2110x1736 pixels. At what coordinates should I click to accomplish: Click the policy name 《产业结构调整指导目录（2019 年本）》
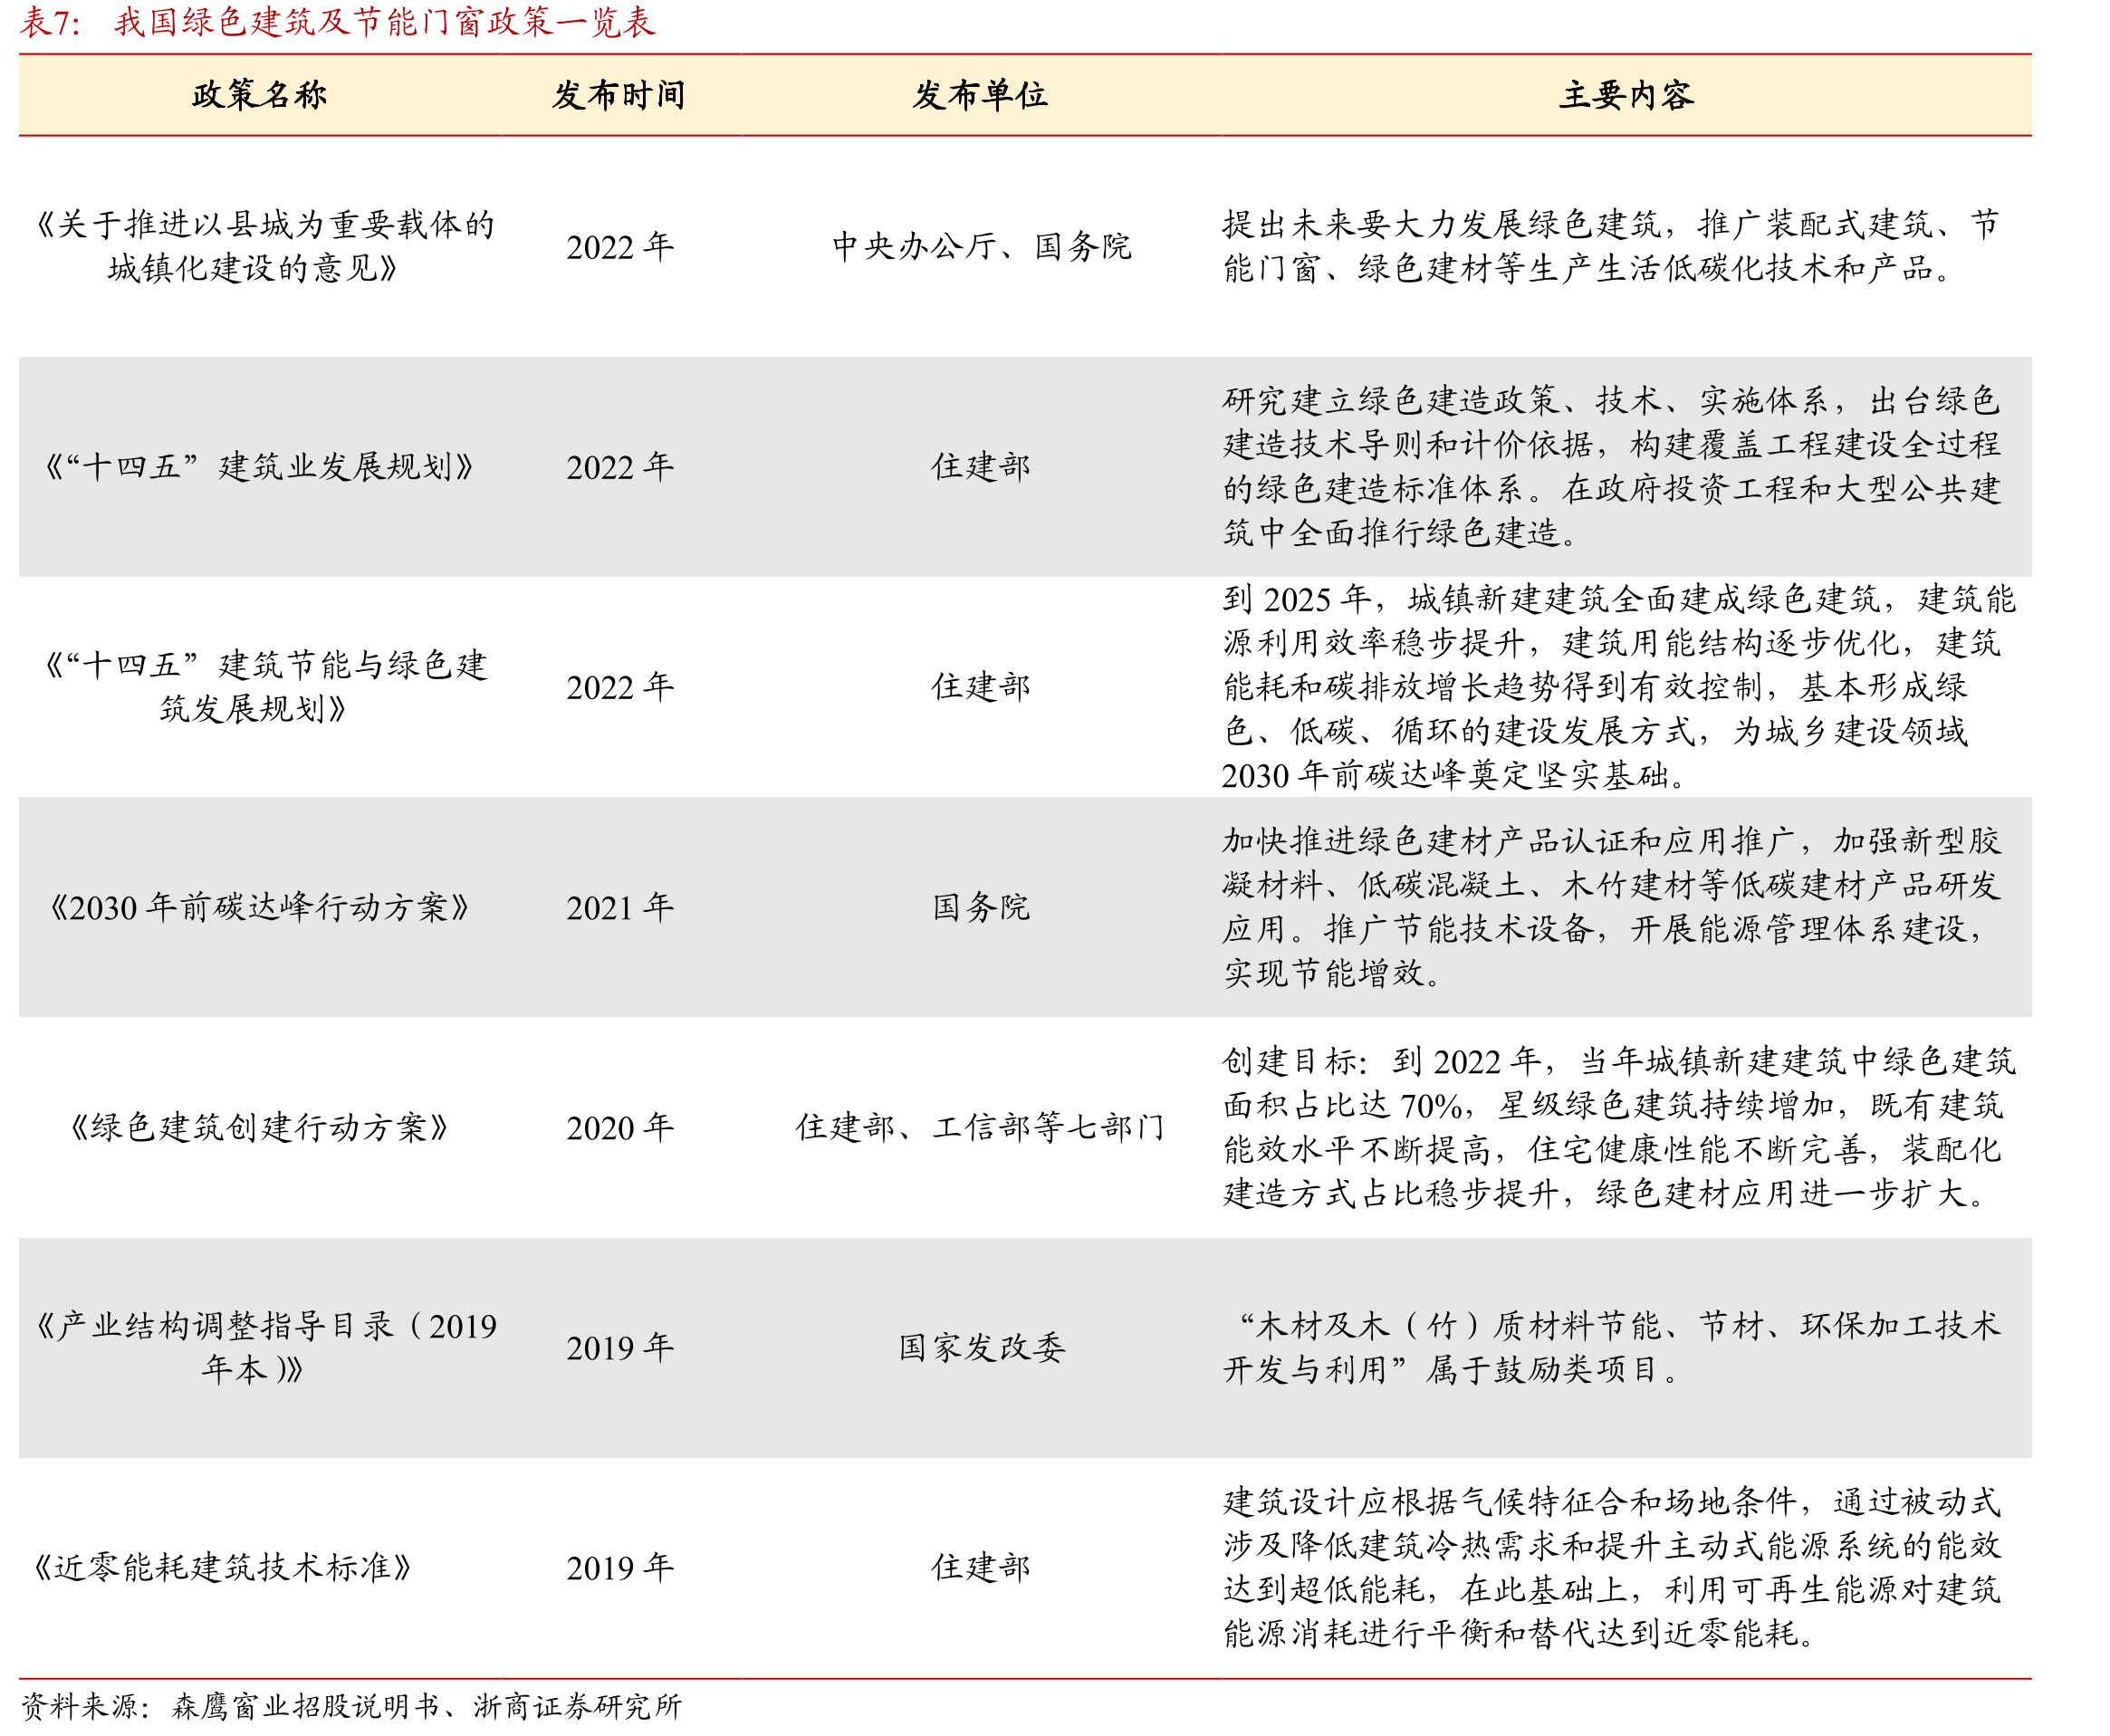(264, 1347)
